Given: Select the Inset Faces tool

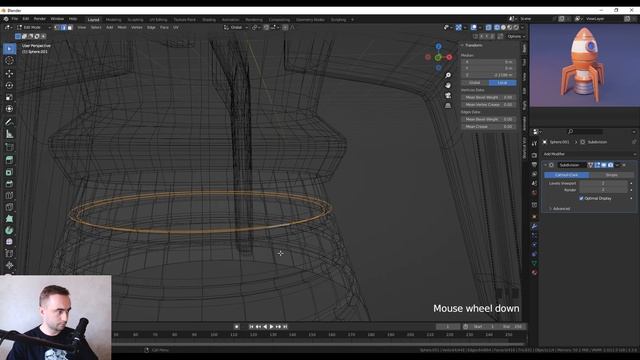Looking at the screenshot, I should click(x=9, y=172).
